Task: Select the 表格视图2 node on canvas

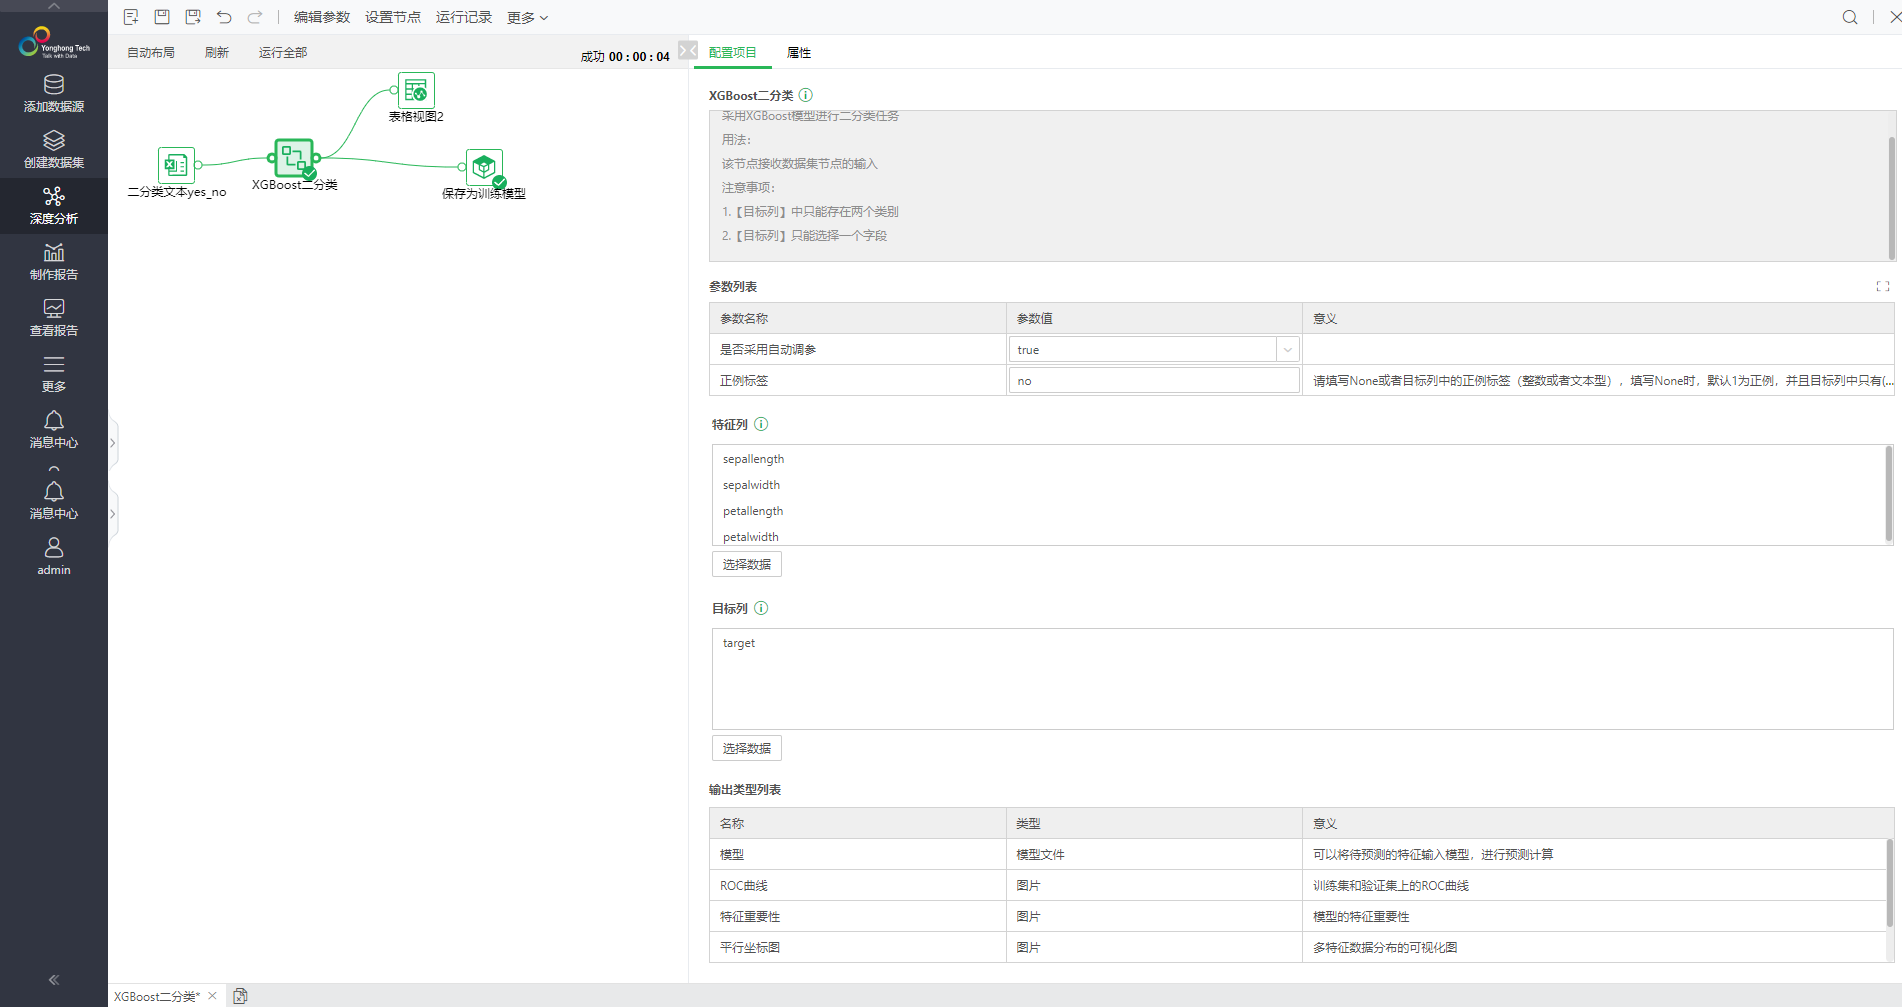Action: (416, 91)
